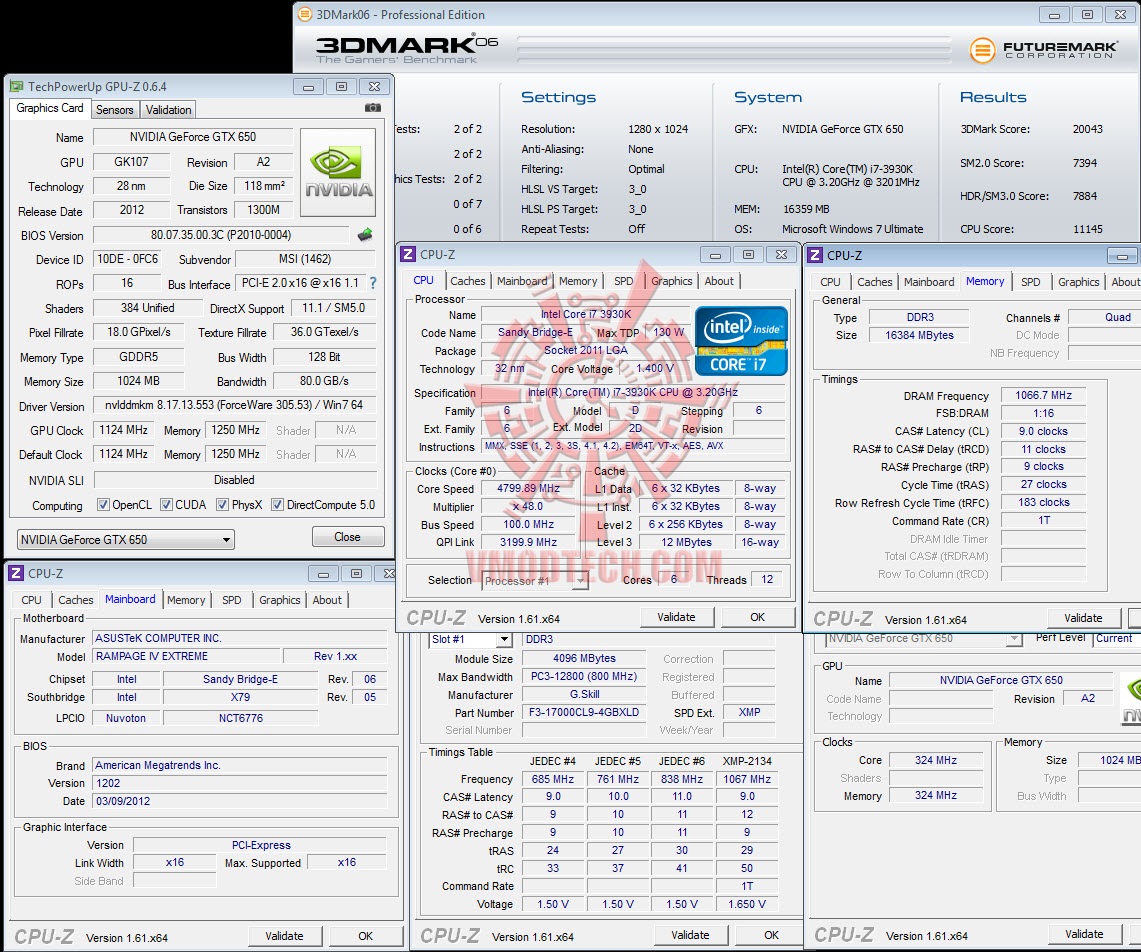Expand the Perf Level Current dropdown
Viewport: 1141px width, 952px height.
1114,638
